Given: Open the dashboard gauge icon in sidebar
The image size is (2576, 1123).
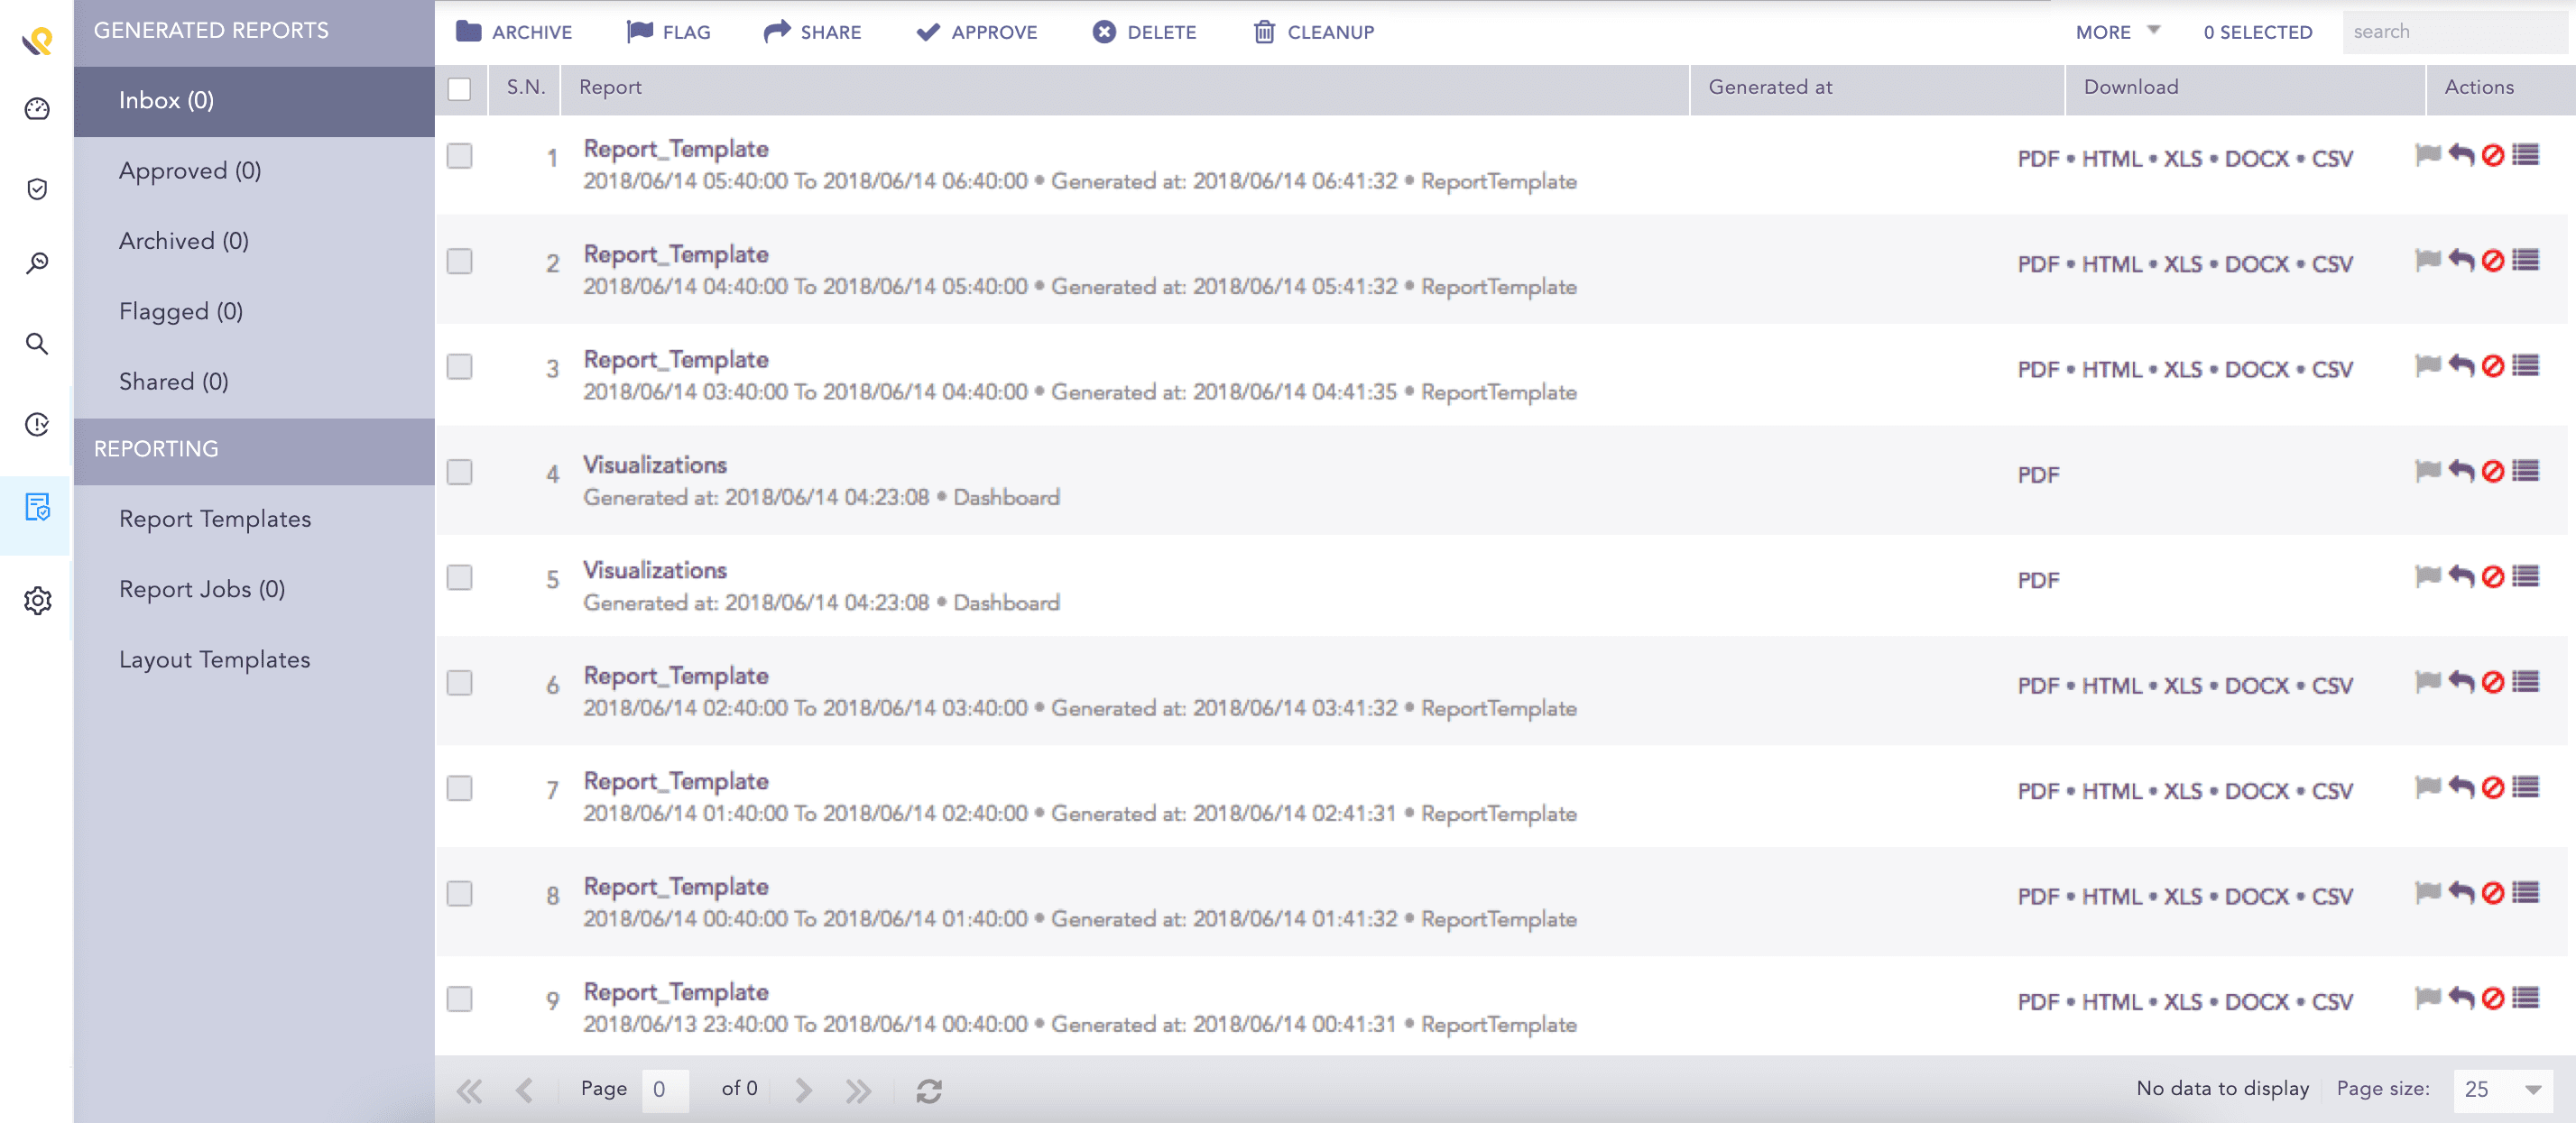Looking at the screenshot, I should 37,110.
